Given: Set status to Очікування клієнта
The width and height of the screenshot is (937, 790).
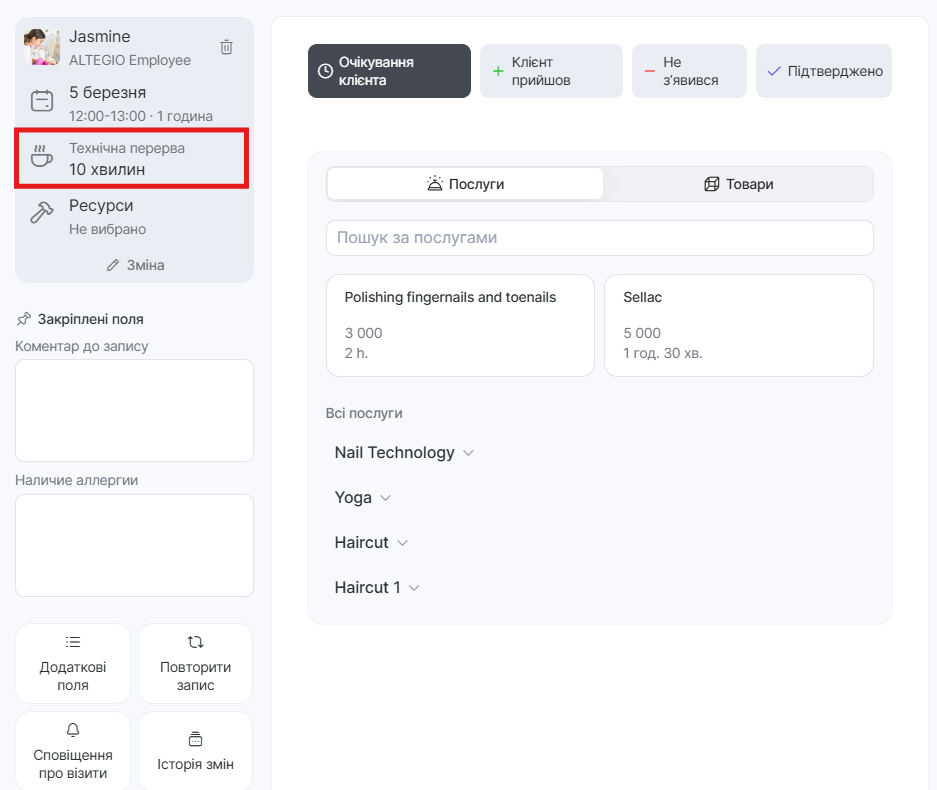Looking at the screenshot, I should (x=389, y=71).
